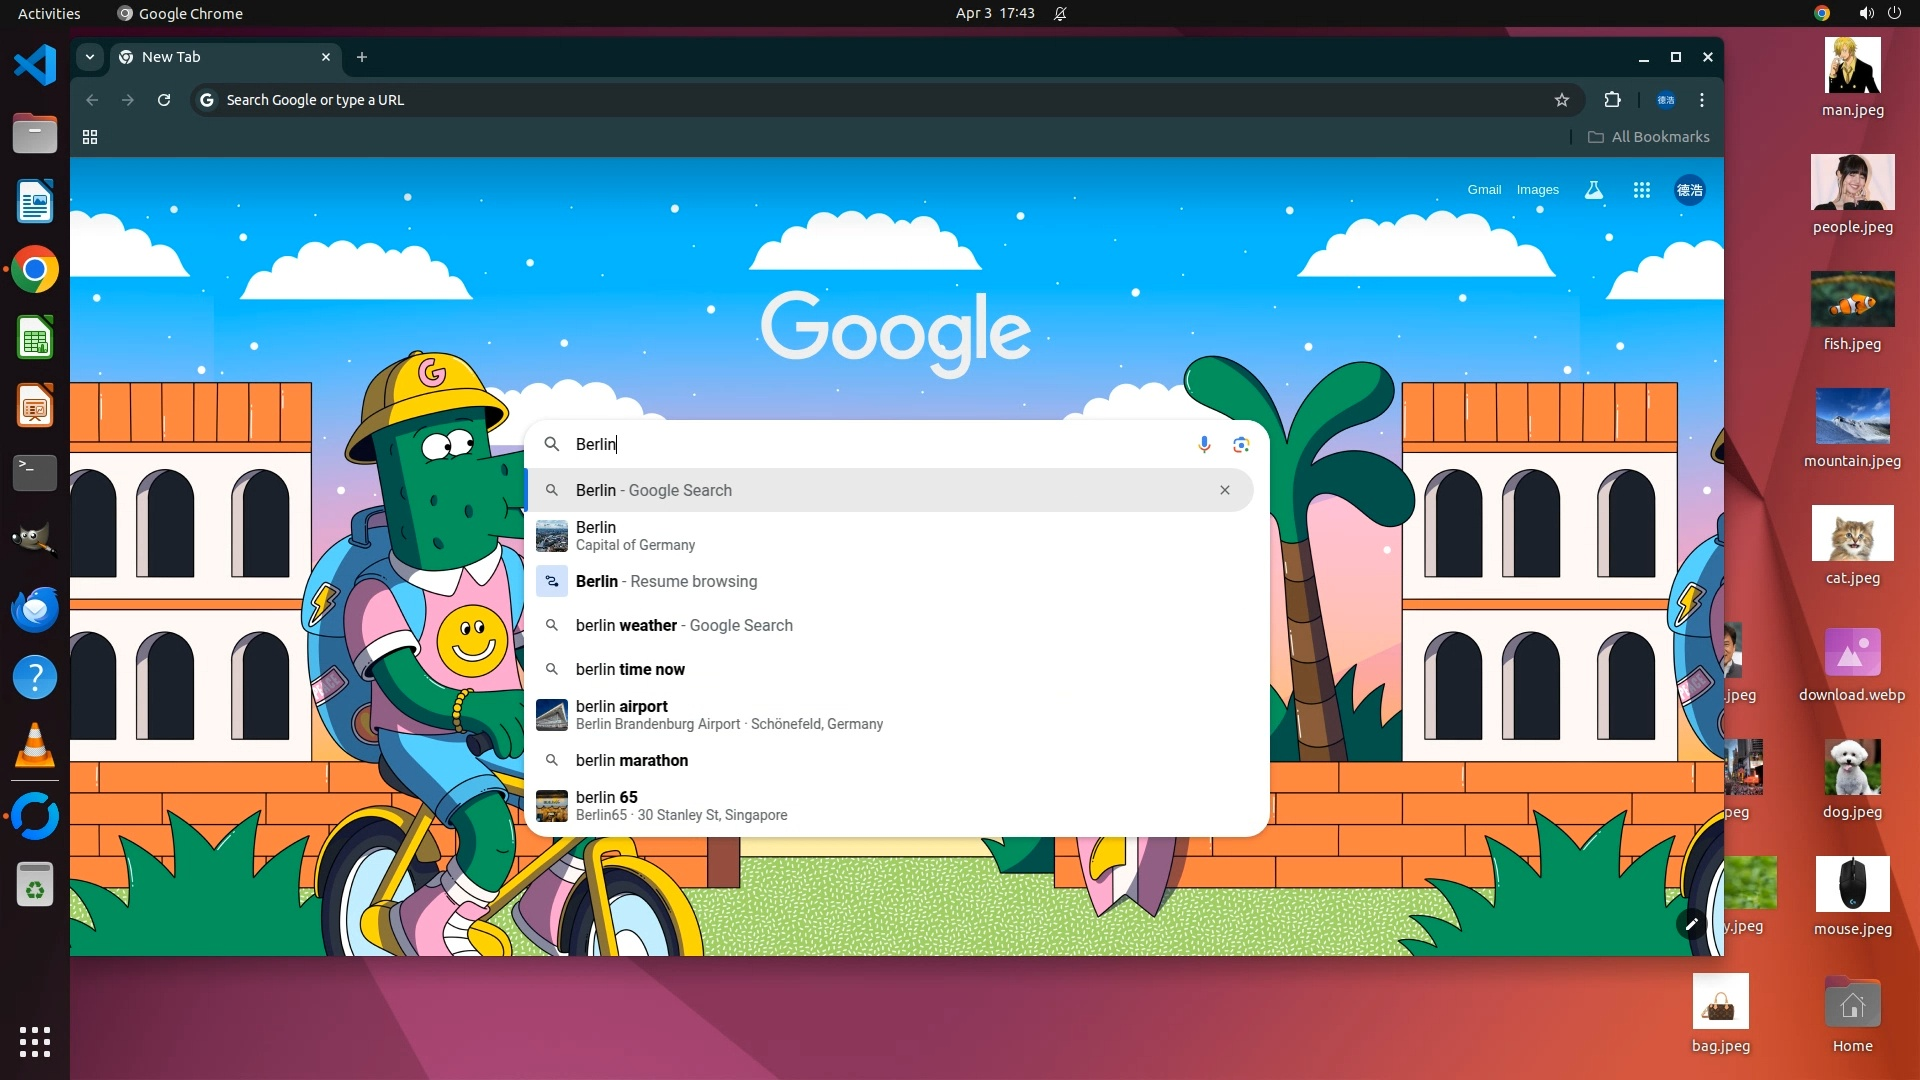Open Search Labs flask icon
This screenshot has height=1080, width=1920.
tap(1594, 190)
